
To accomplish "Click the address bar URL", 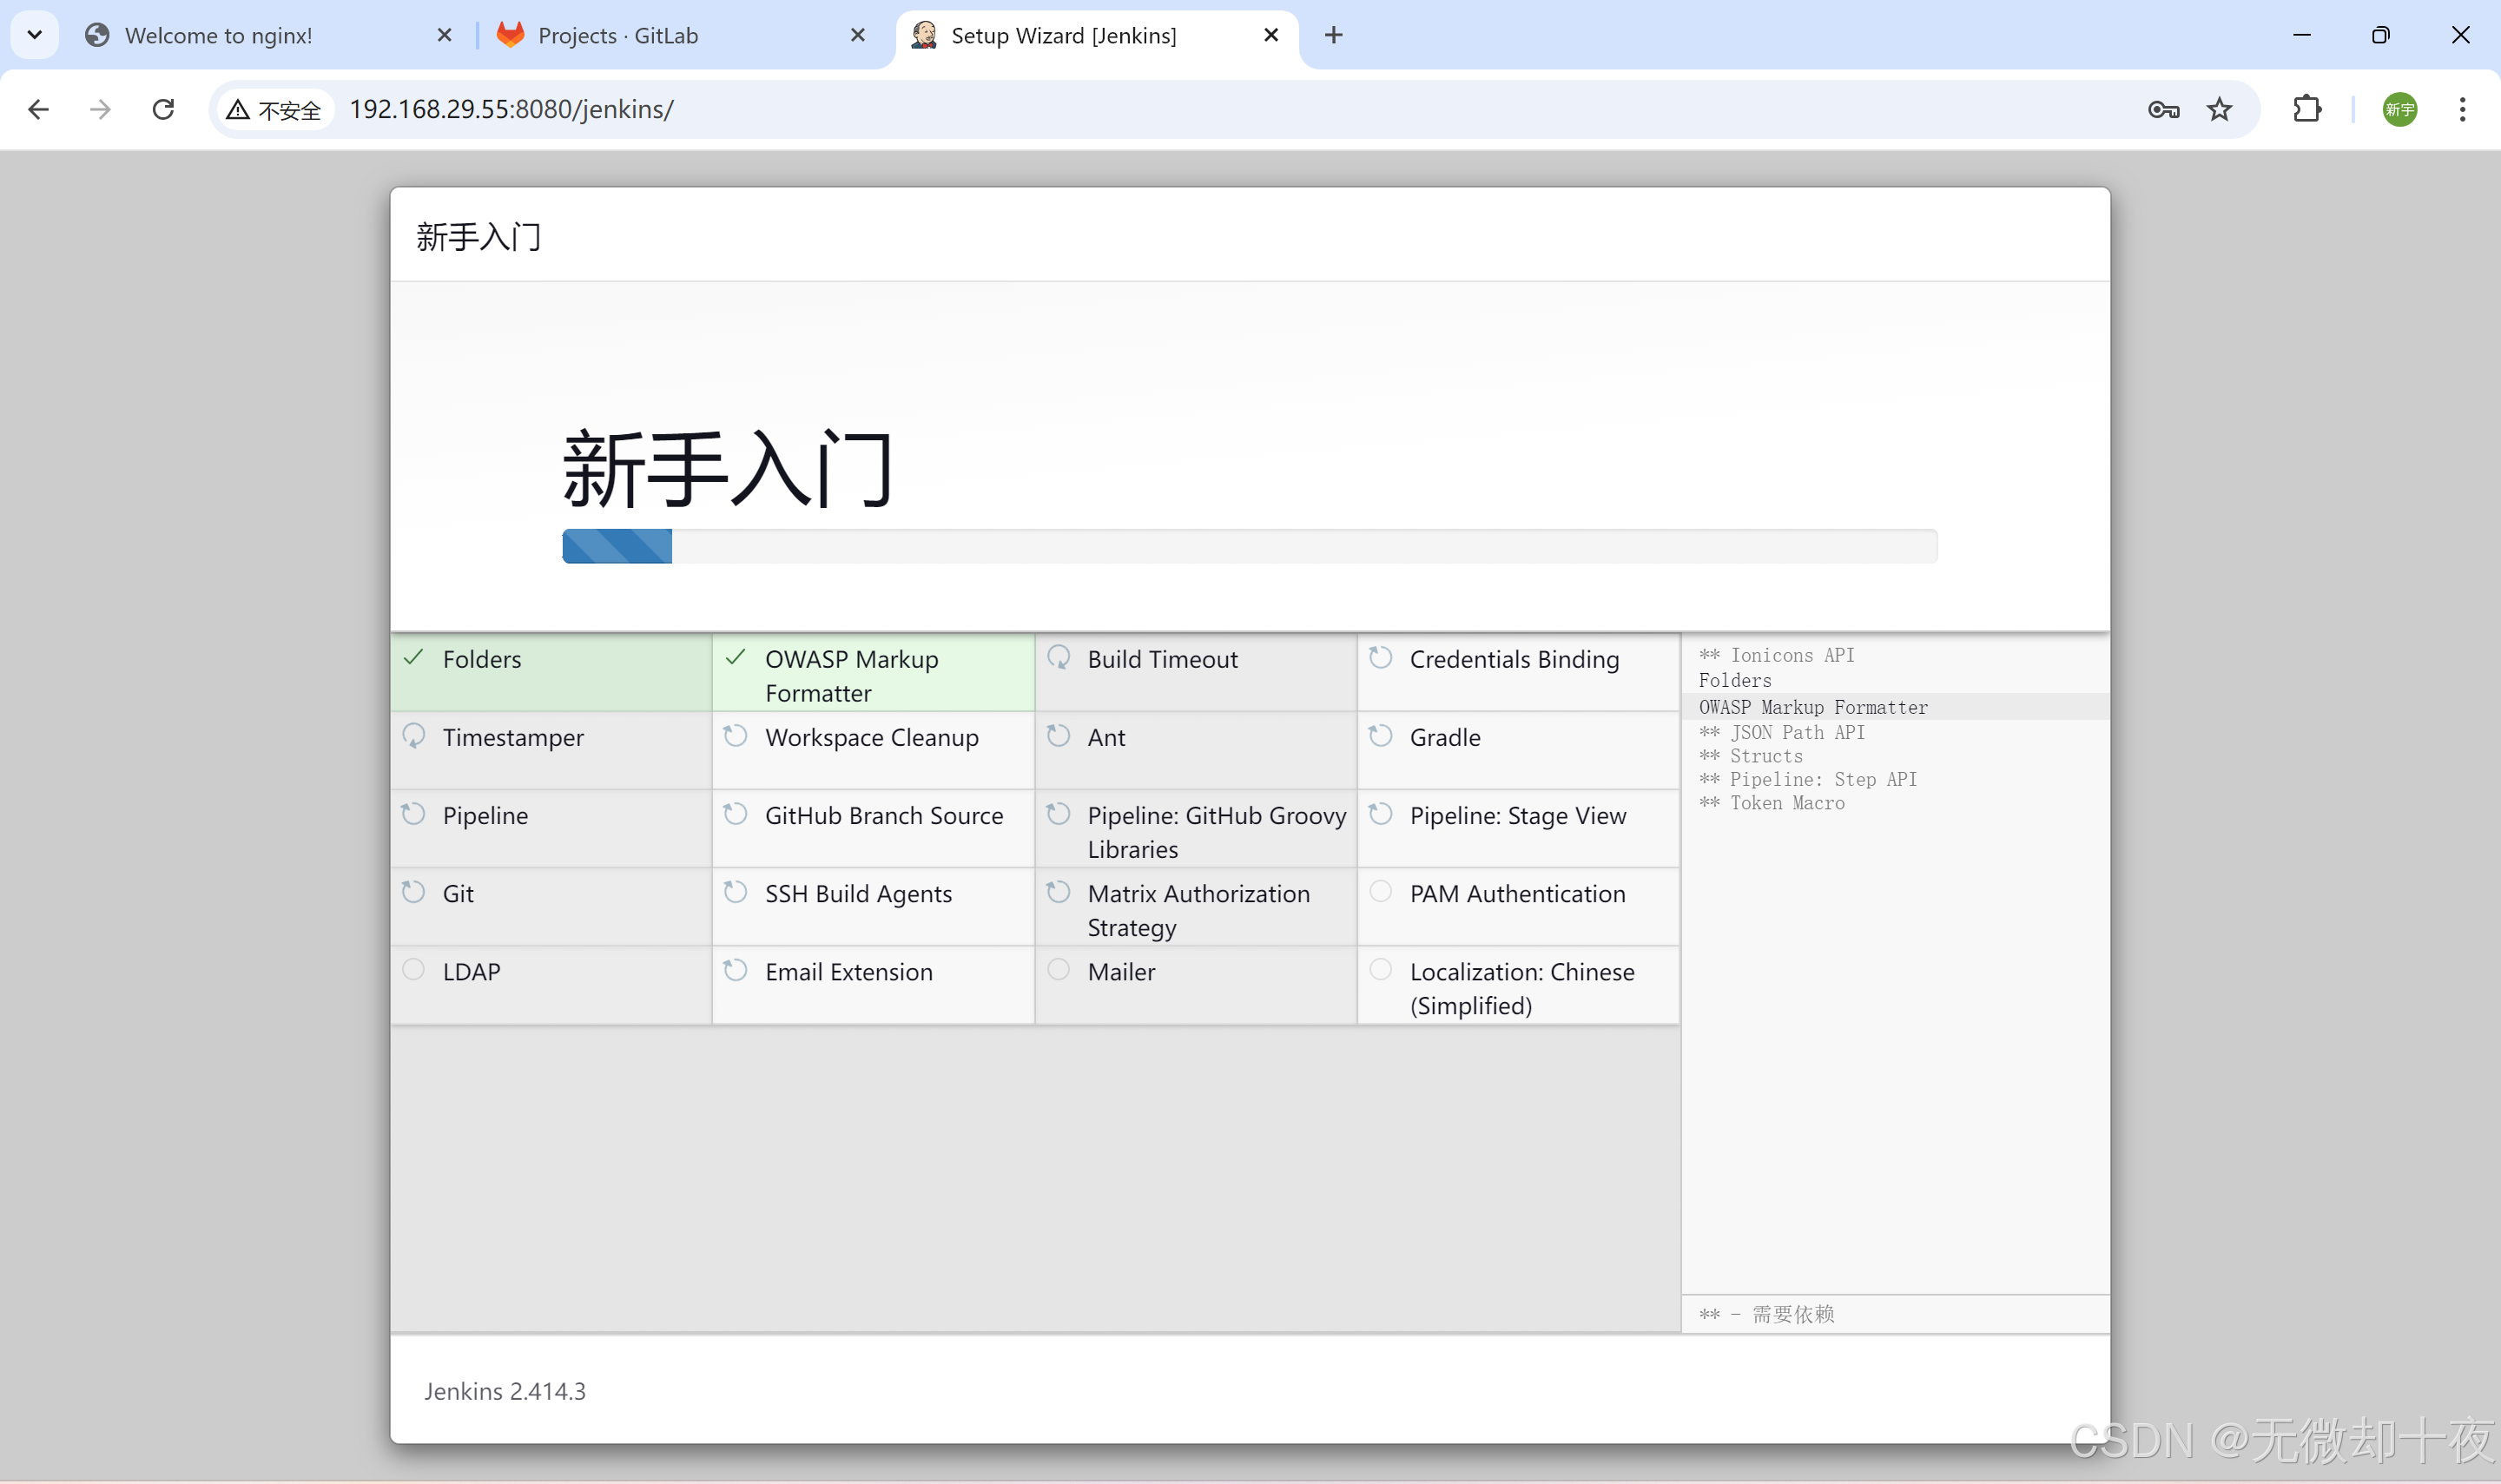I will coord(511,109).
